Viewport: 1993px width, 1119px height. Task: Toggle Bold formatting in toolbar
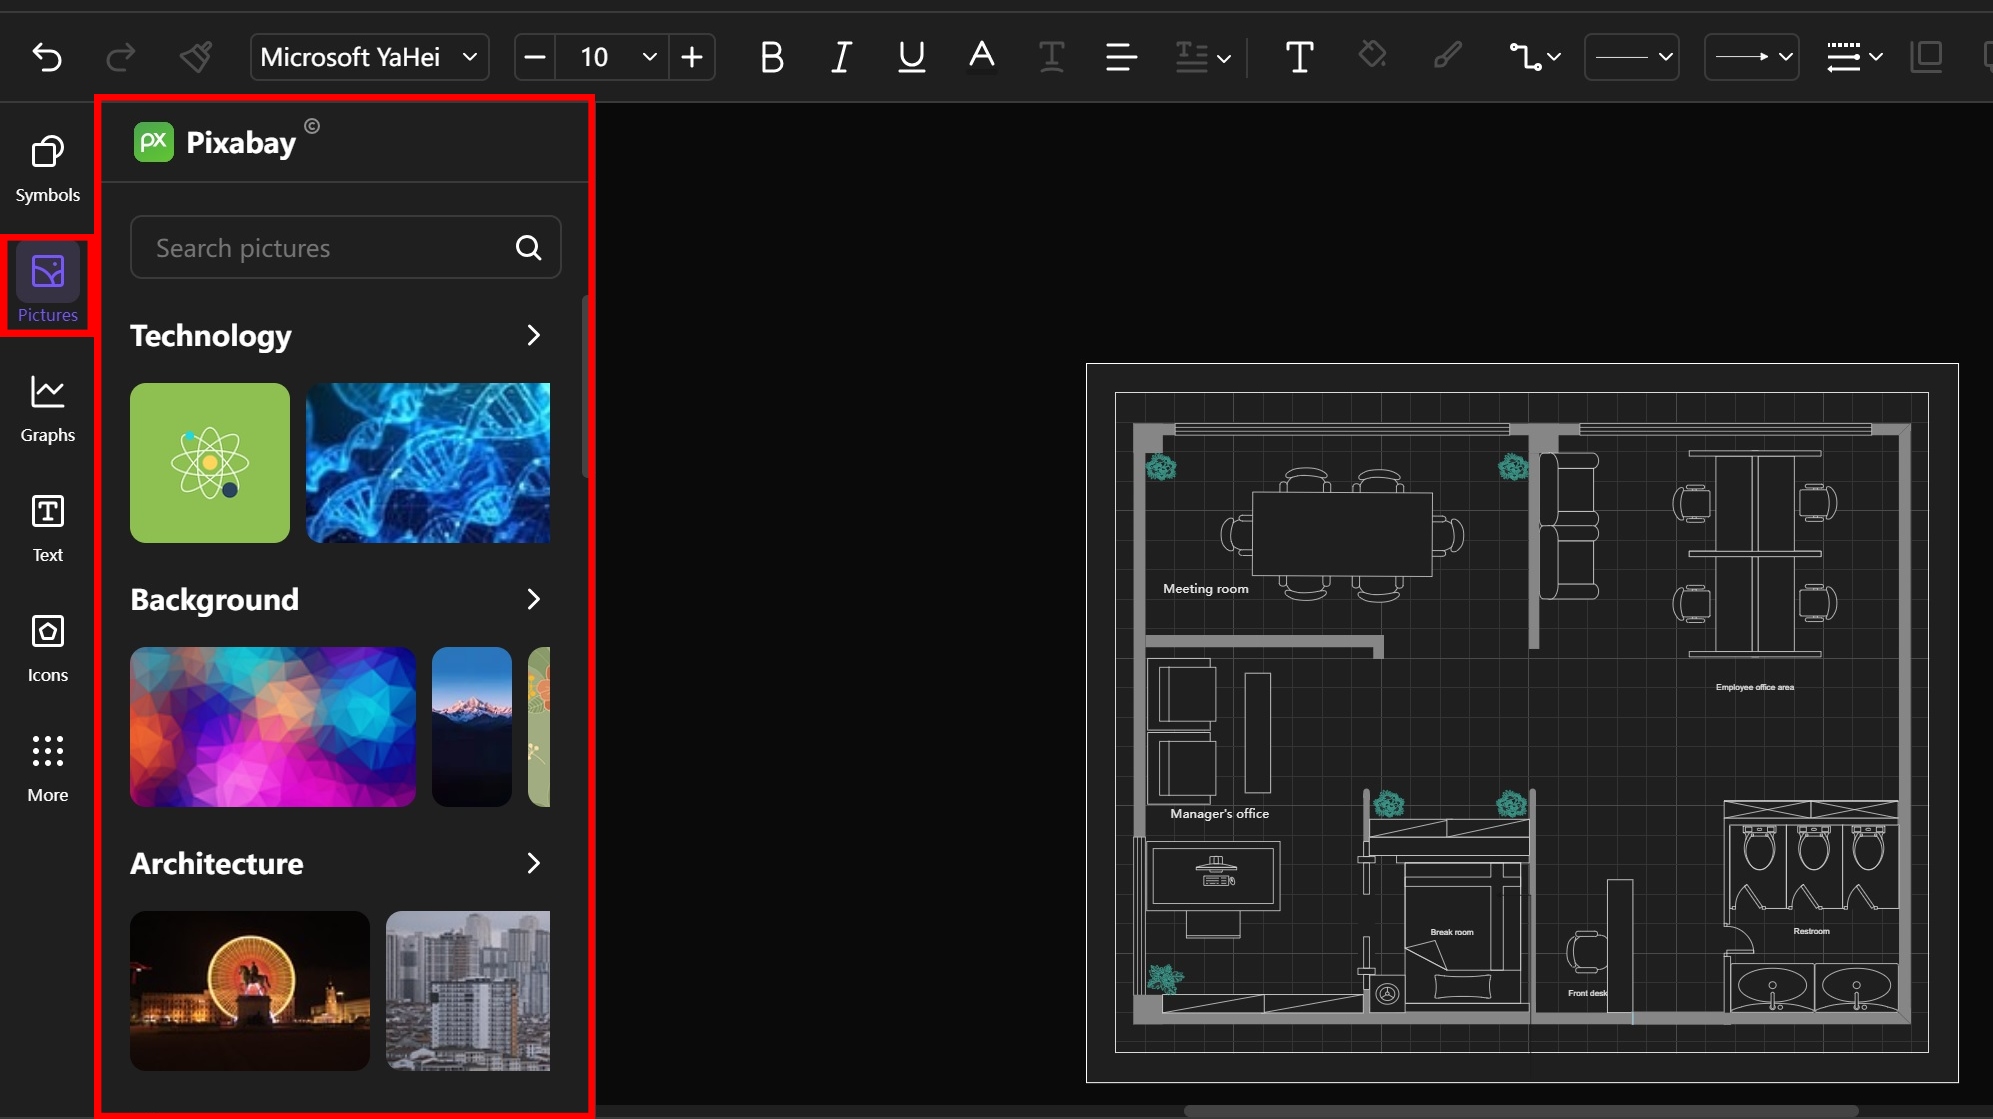(x=771, y=56)
